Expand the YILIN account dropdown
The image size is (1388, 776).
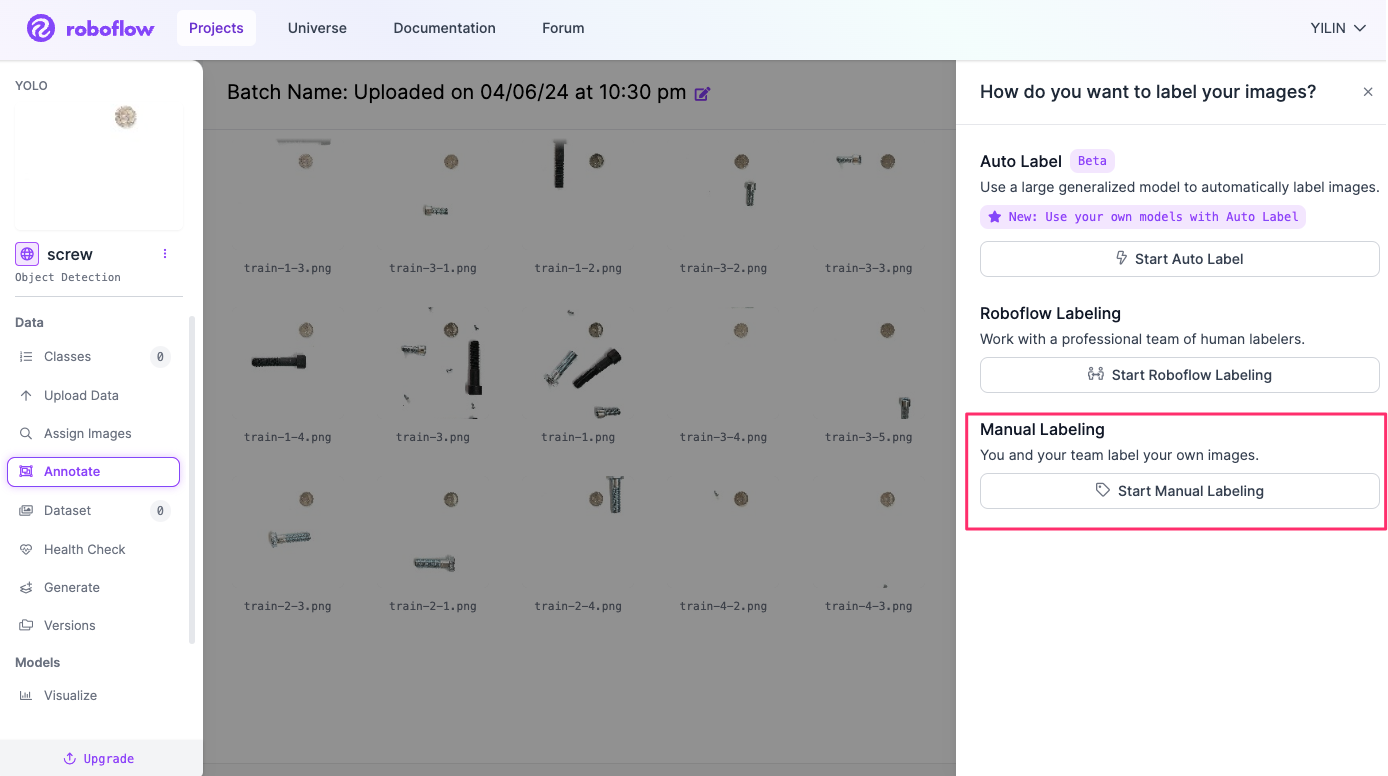[x=1338, y=28]
